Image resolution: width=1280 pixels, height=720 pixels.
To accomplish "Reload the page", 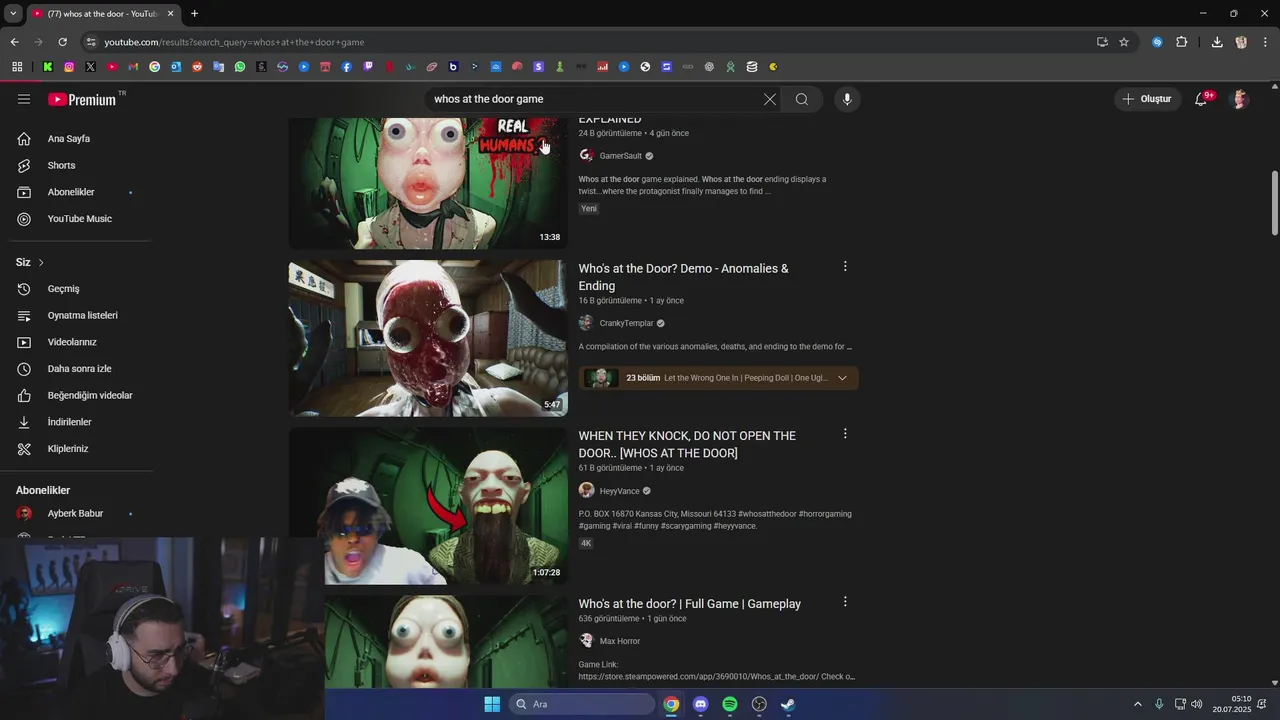I will tap(62, 42).
